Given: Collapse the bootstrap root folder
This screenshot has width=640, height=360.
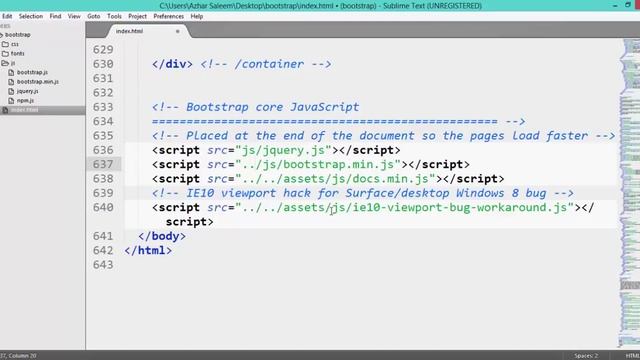Looking at the screenshot, I should [x=2, y=35].
